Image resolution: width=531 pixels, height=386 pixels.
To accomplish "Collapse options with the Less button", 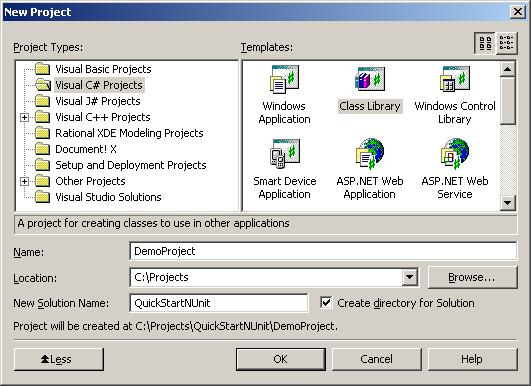I will click(x=59, y=359).
